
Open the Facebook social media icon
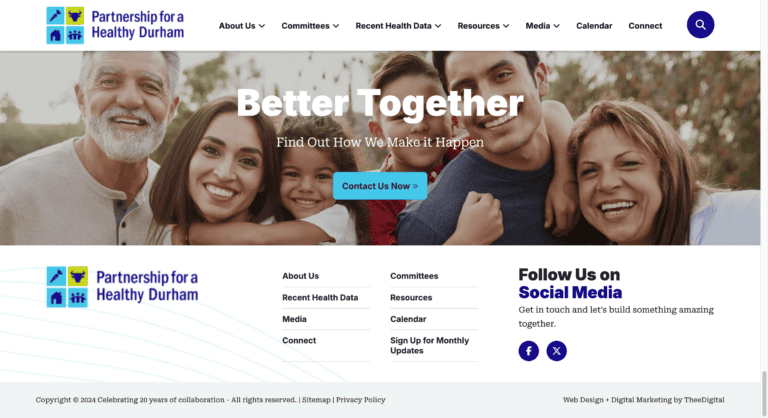(528, 351)
